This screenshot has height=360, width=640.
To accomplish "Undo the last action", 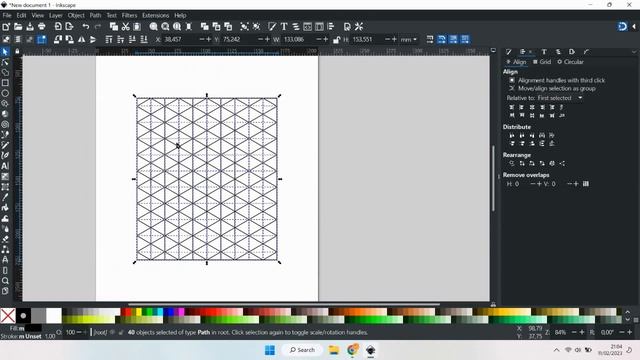I will 86,27.
